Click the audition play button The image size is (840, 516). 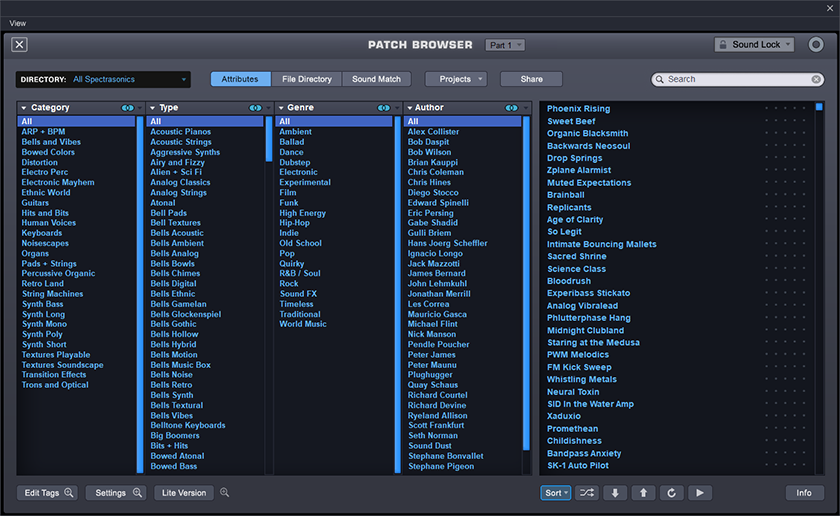click(700, 492)
